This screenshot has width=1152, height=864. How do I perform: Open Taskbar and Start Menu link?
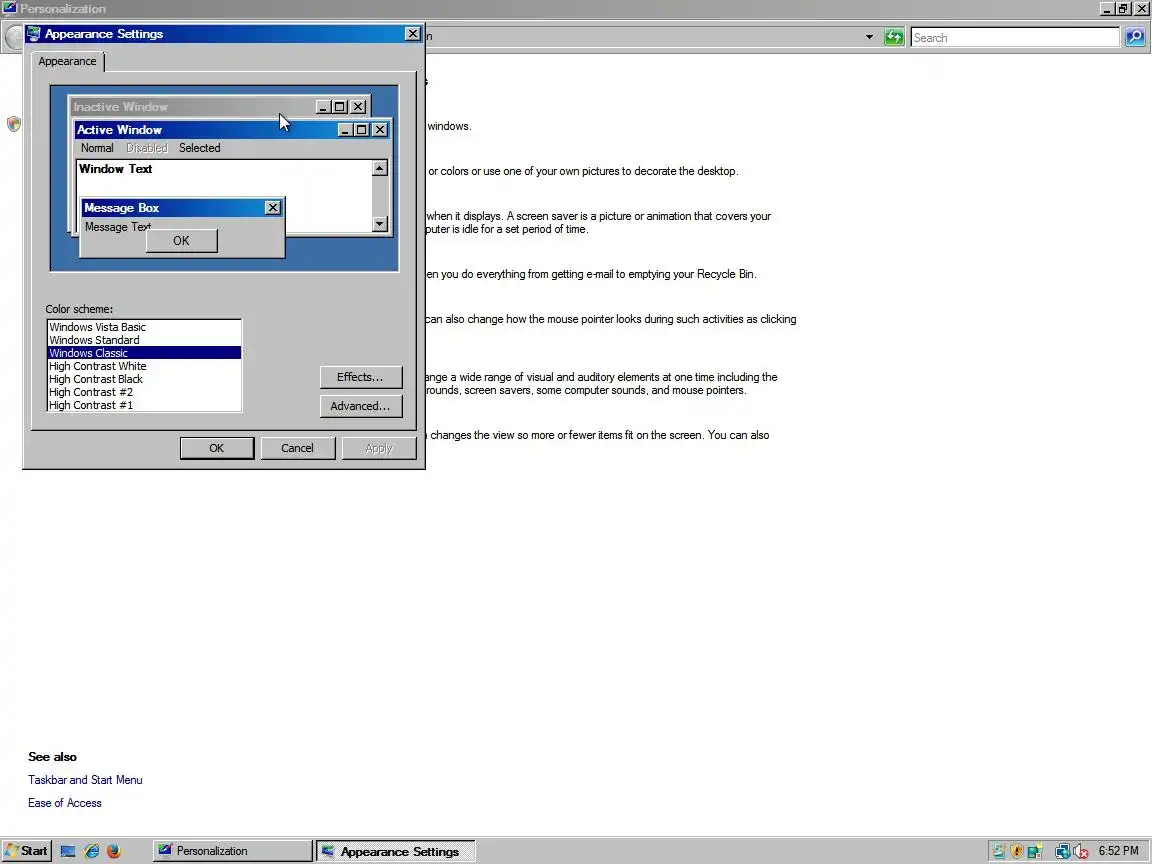(85, 780)
